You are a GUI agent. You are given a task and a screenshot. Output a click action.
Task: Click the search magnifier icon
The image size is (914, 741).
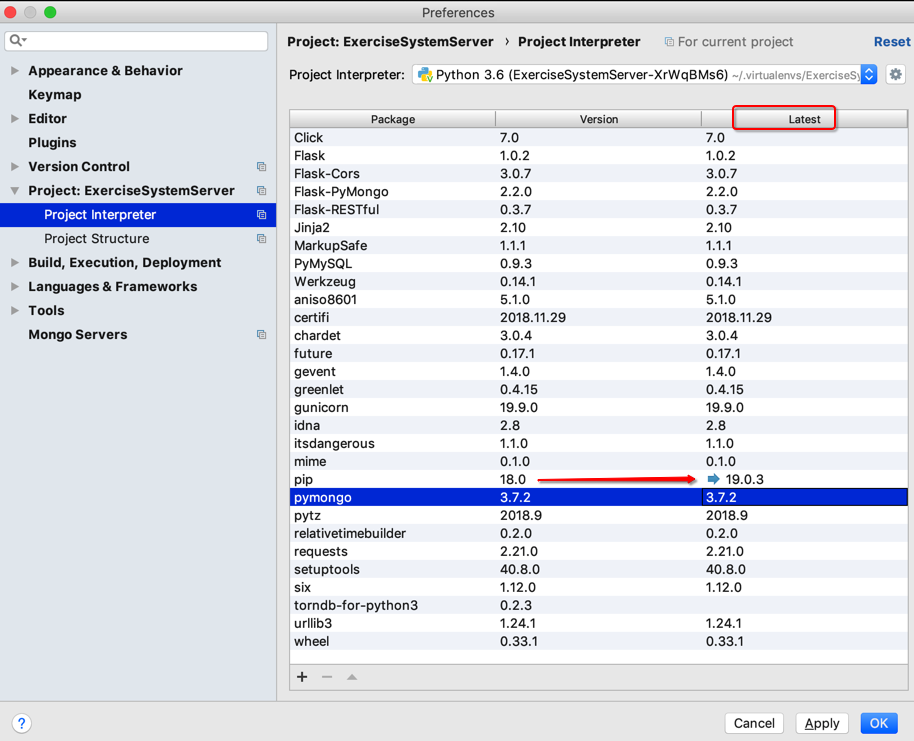tap(17, 40)
